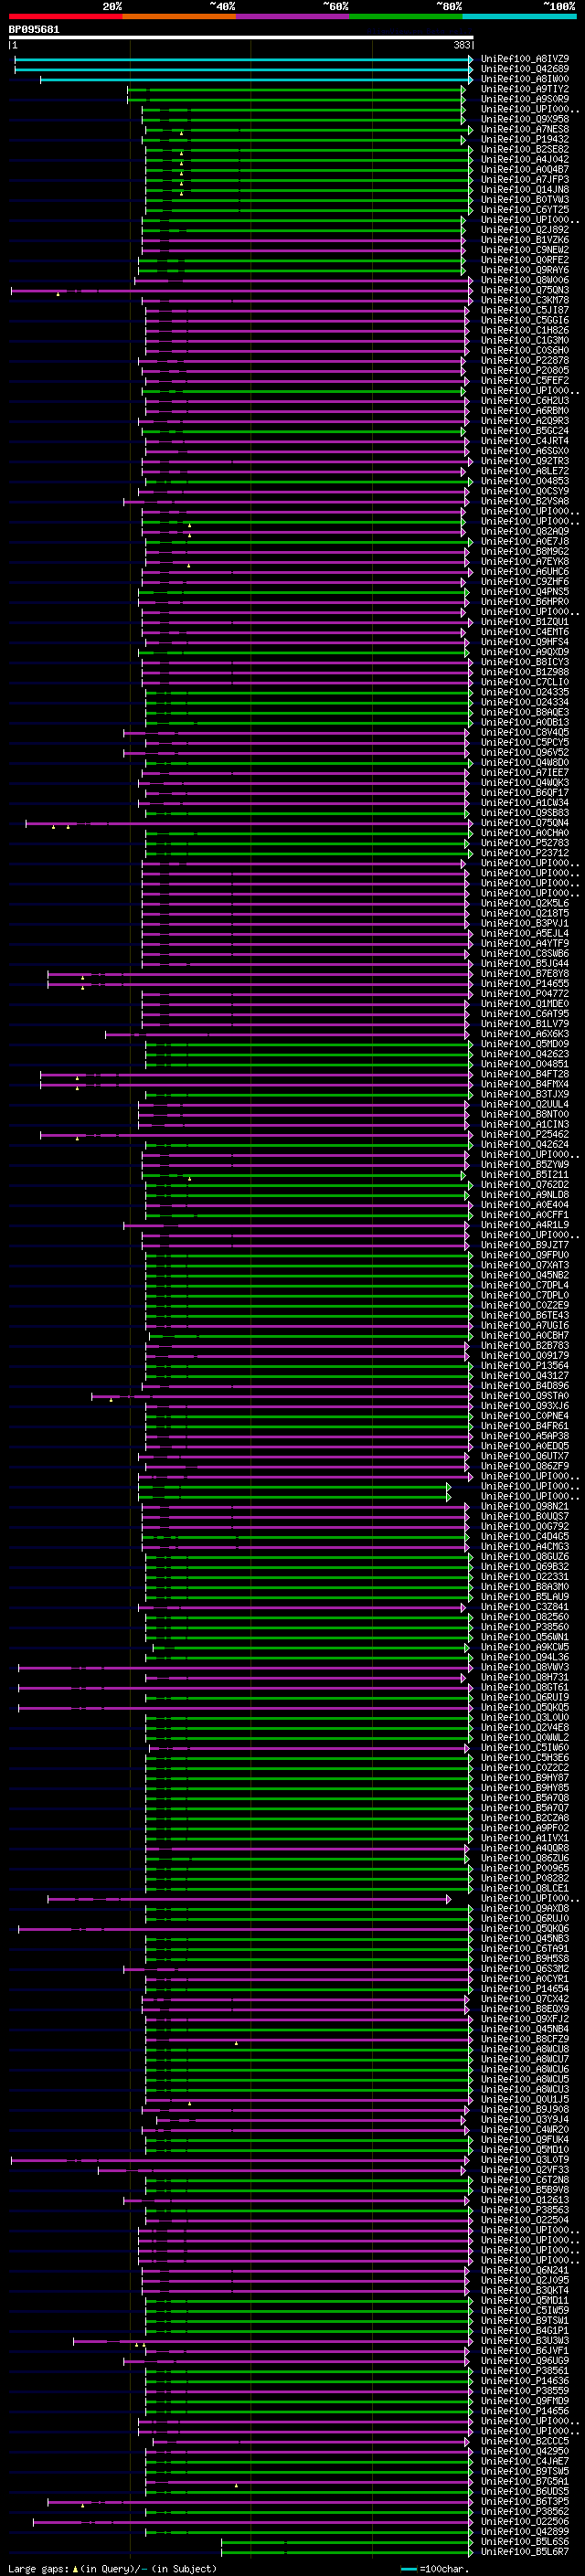Viewport: 585px width, 2576px height.
Task: Click hit UniRef100_P04772
Action: point(525,994)
